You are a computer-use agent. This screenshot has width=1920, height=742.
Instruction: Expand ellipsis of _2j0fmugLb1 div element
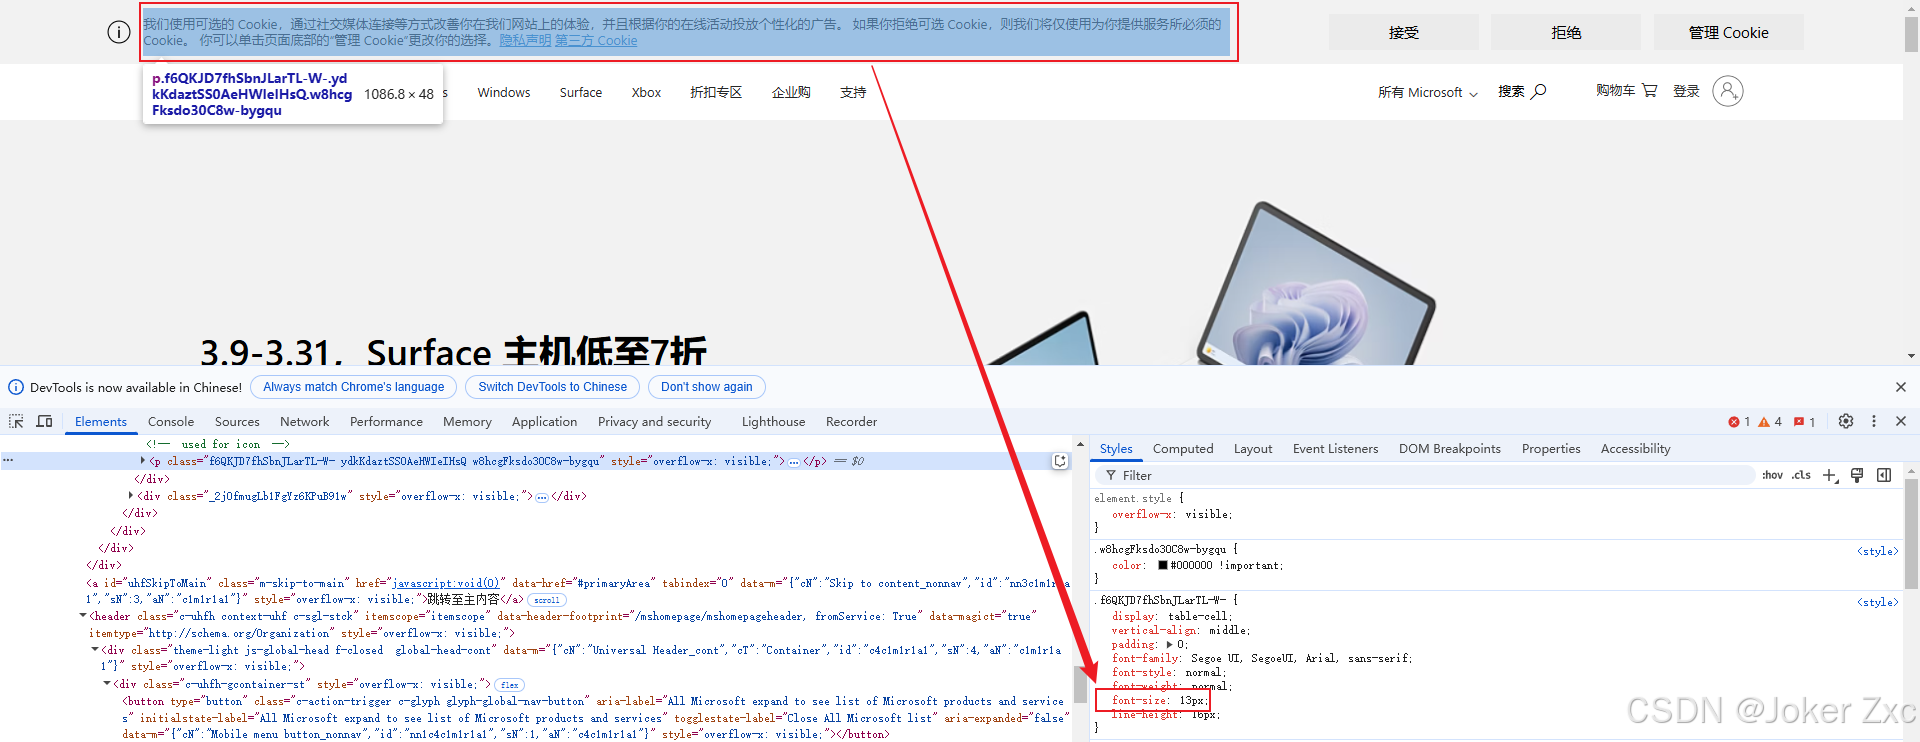pos(542,497)
